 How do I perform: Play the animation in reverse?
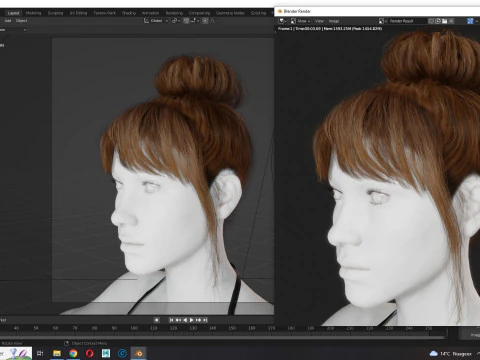185,320
